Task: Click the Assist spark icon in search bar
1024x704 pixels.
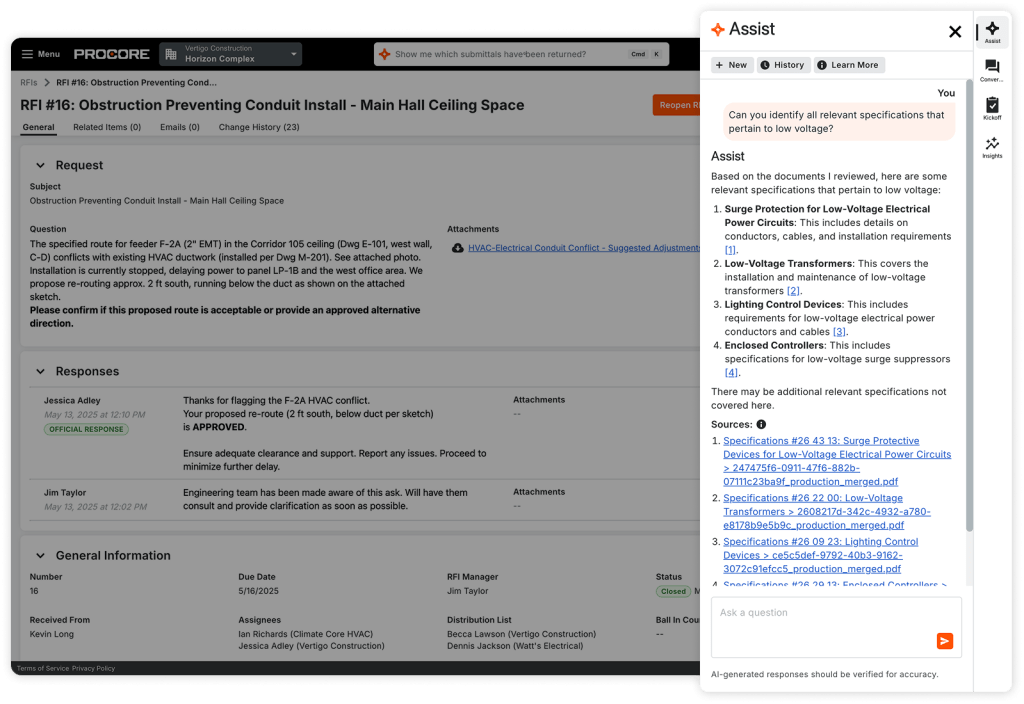Action: coord(385,54)
